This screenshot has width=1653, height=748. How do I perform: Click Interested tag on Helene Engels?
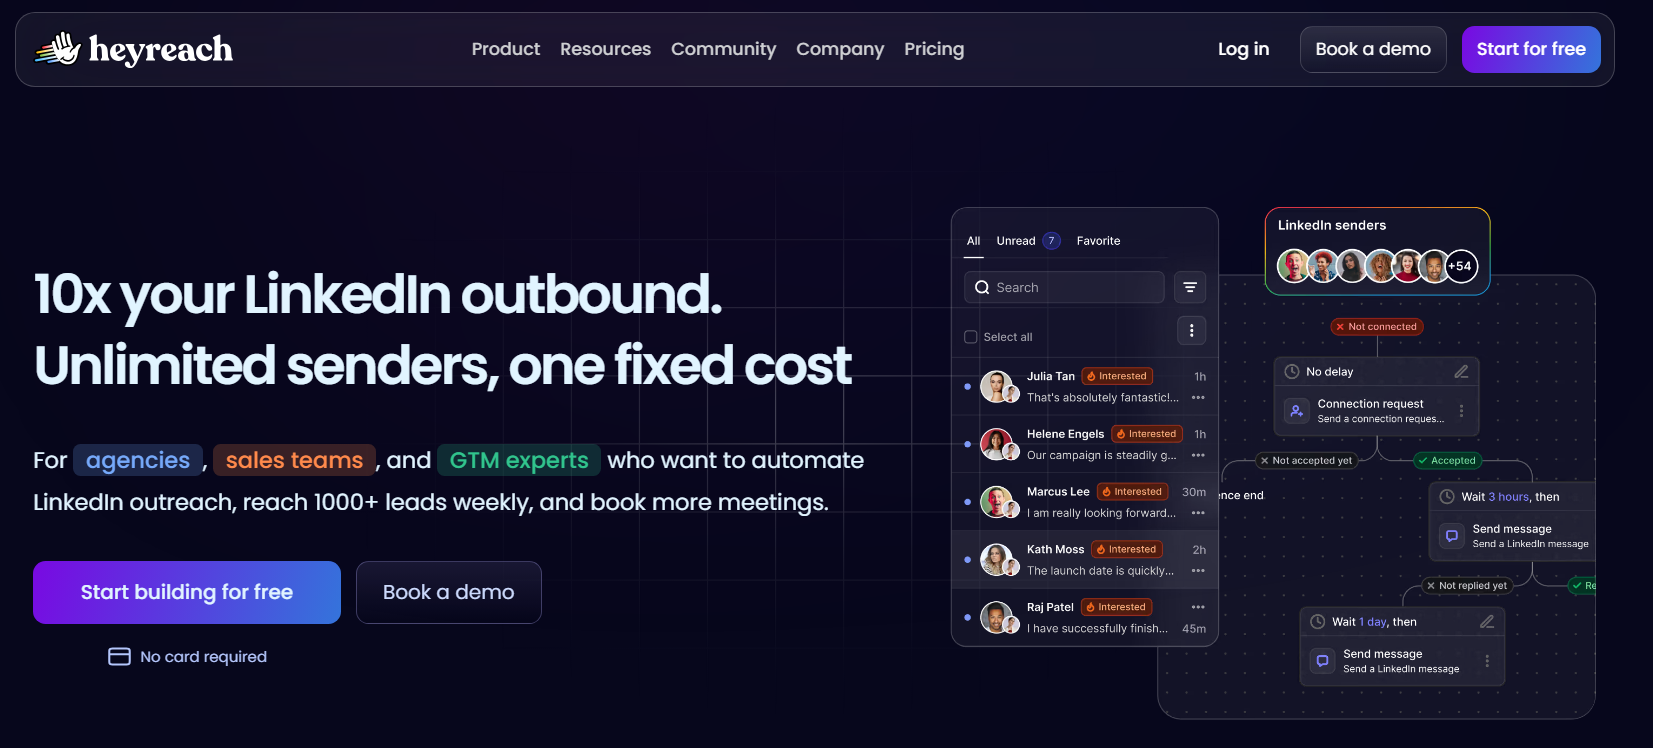pos(1147,434)
